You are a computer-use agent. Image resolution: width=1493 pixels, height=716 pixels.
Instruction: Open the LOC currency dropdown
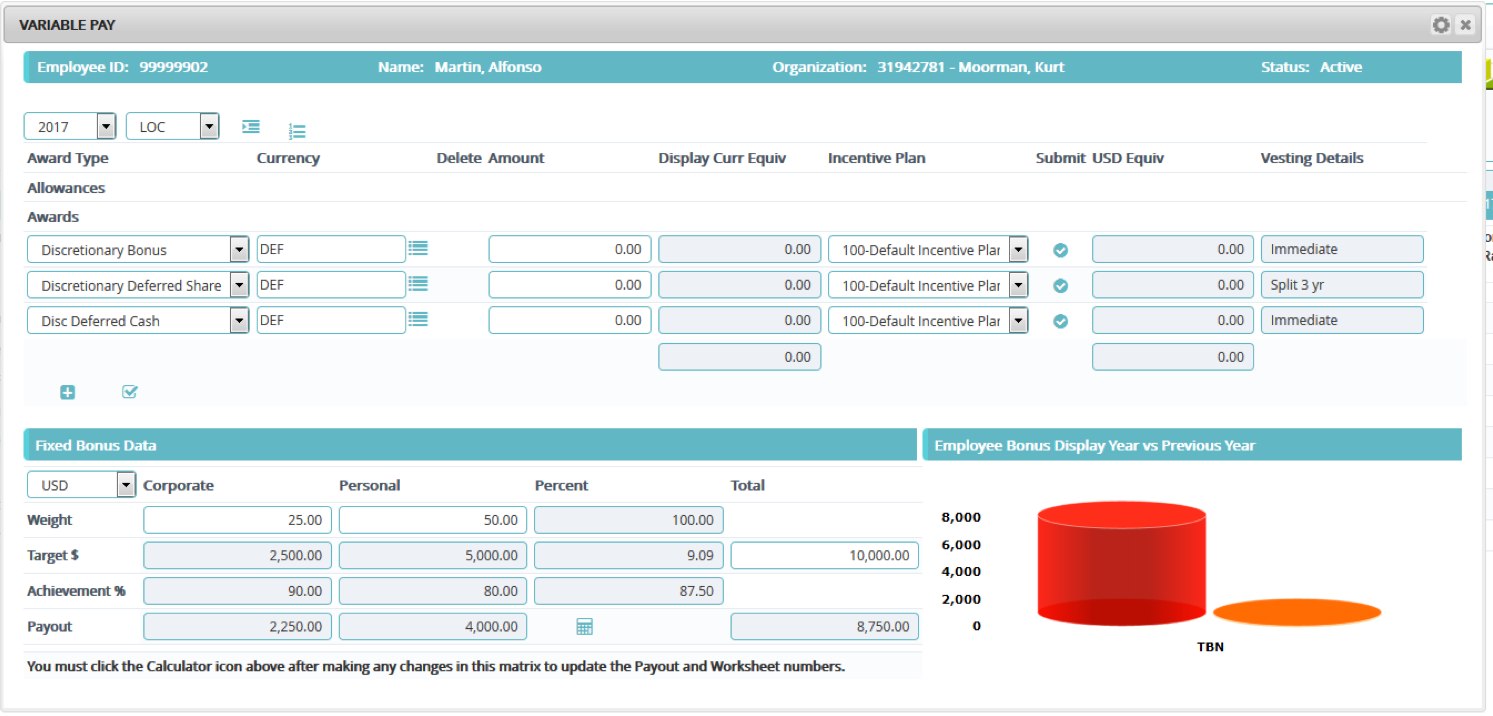[x=209, y=126]
